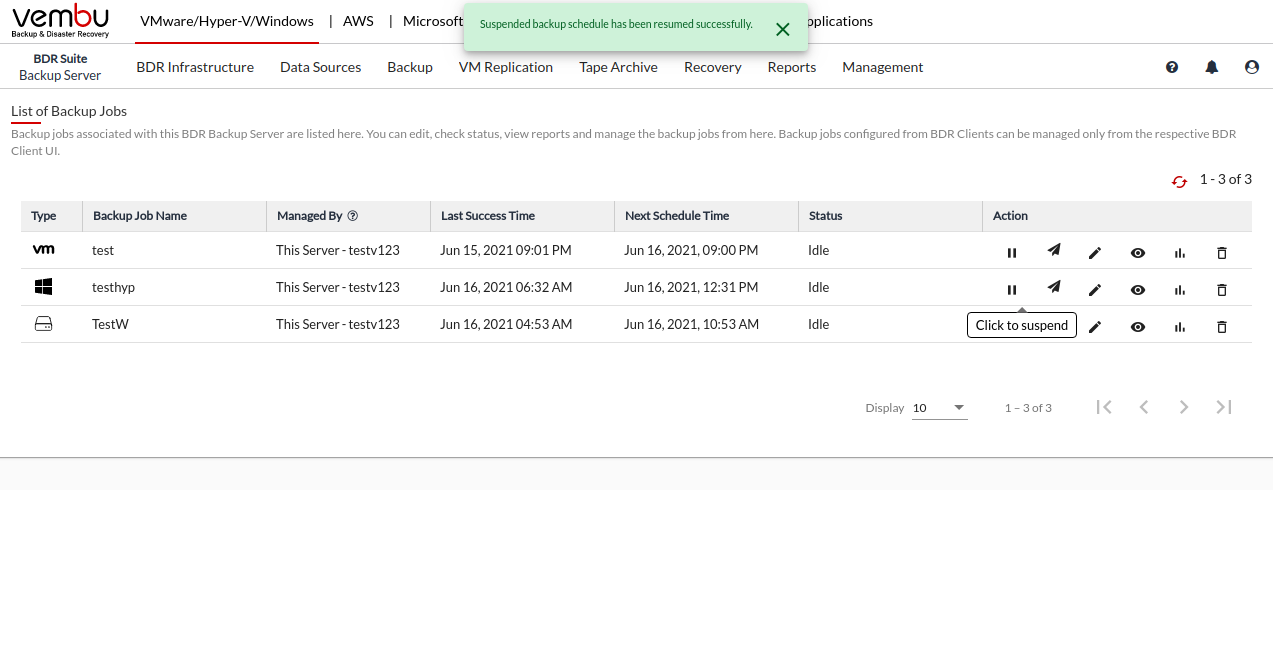The width and height of the screenshot is (1273, 668).
Task: Refresh the backup jobs list
Action: pos(1179,181)
